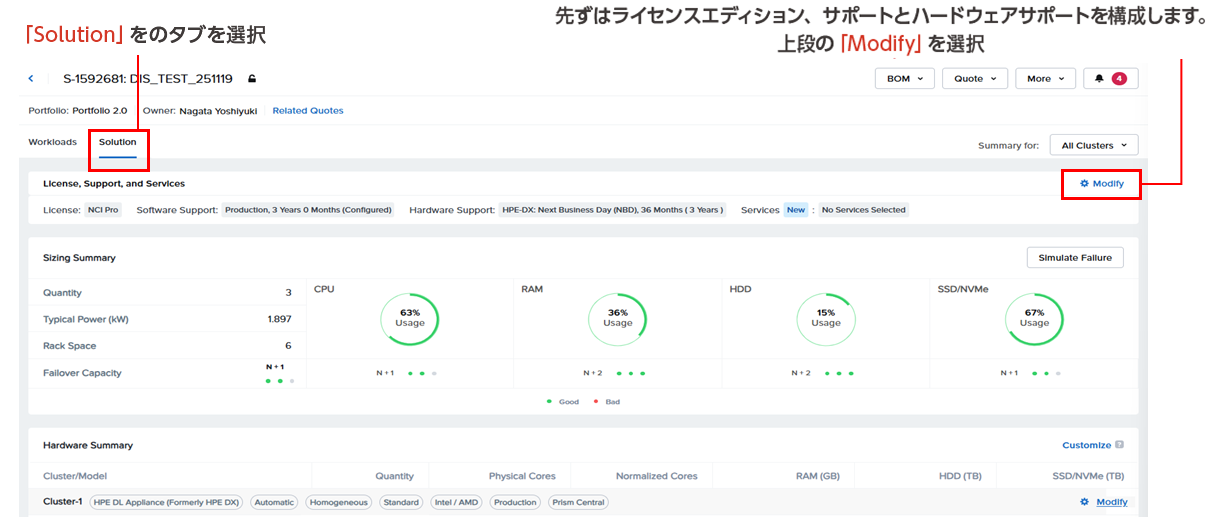
Task: Expand the BOM dropdown
Action: pos(904,78)
